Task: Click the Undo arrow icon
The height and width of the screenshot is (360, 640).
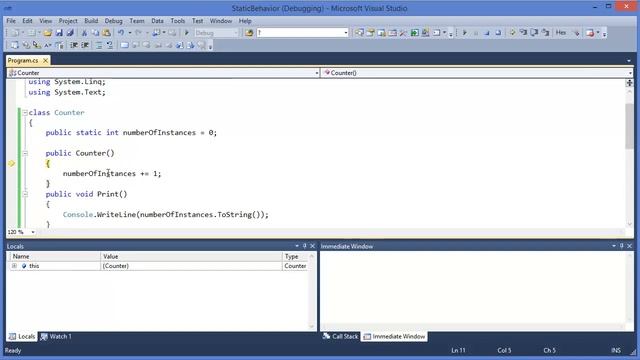Action: [x=121, y=33]
